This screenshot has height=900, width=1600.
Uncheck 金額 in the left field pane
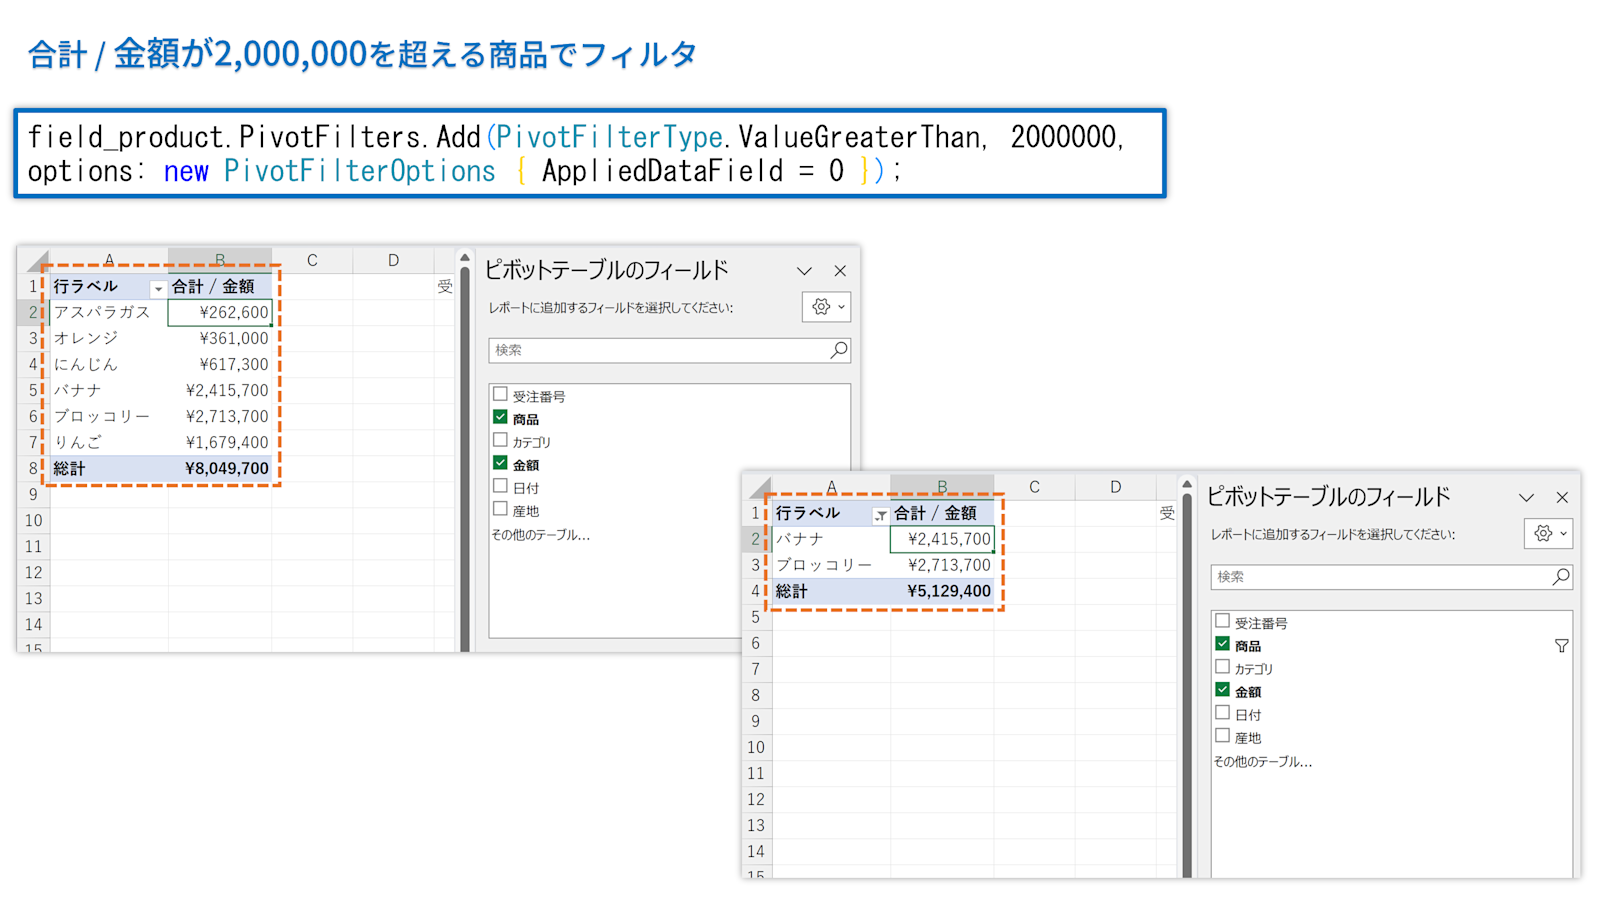[500, 464]
